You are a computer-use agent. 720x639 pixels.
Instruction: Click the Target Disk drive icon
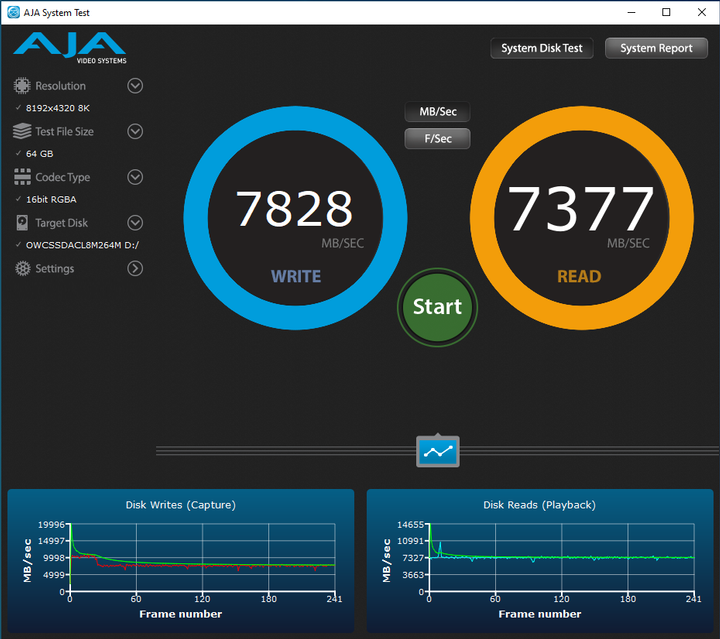click(22, 223)
